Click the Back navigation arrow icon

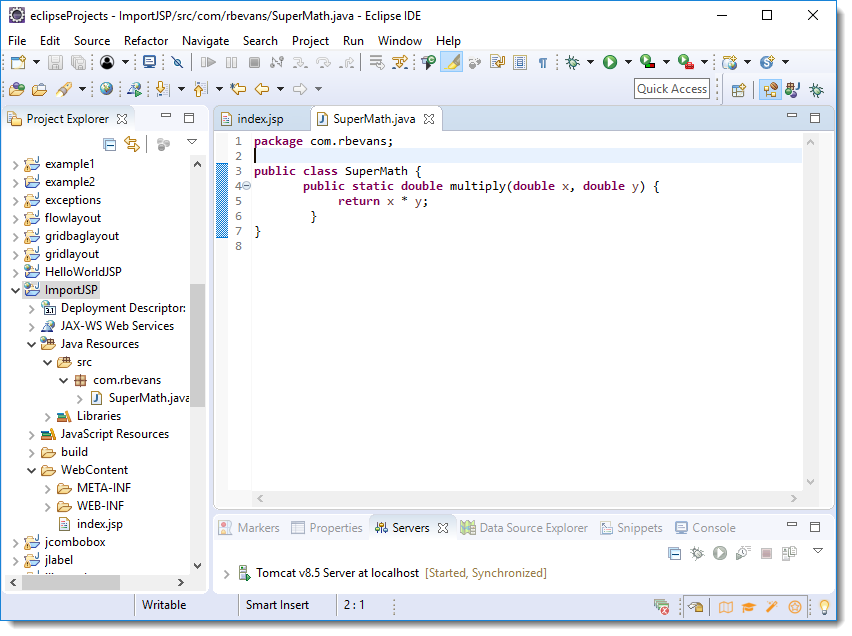click(262, 89)
